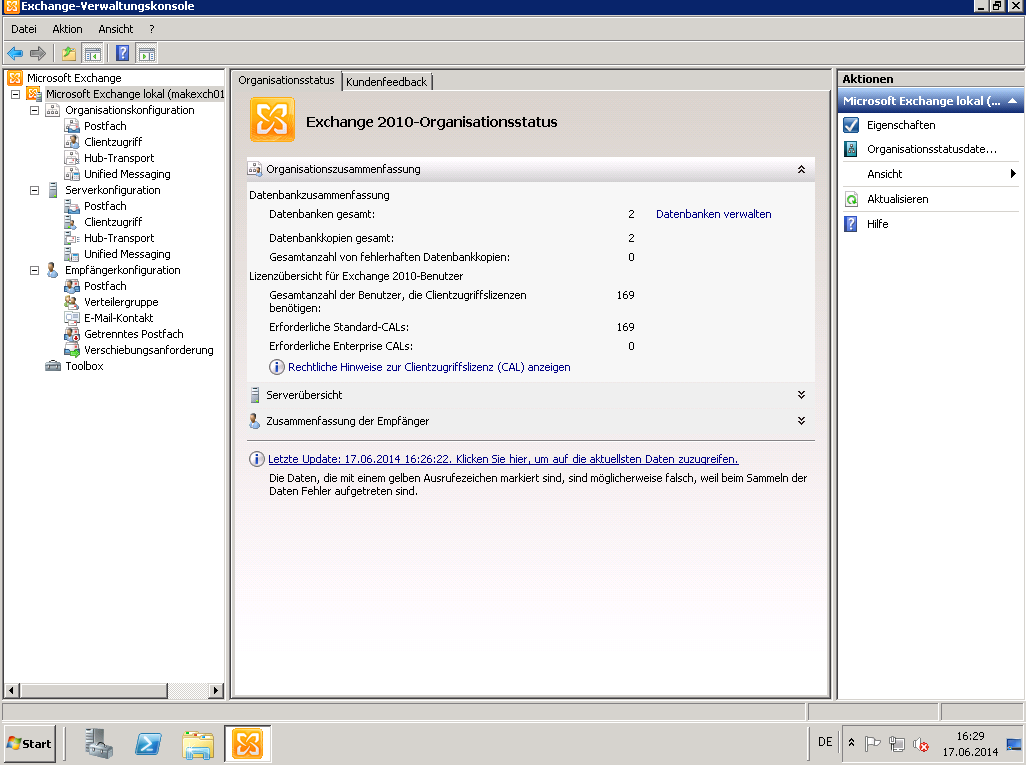The height and width of the screenshot is (765, 1026).
Task: Click the green Aktualisieren refresh icon
Action: (851, 199)
